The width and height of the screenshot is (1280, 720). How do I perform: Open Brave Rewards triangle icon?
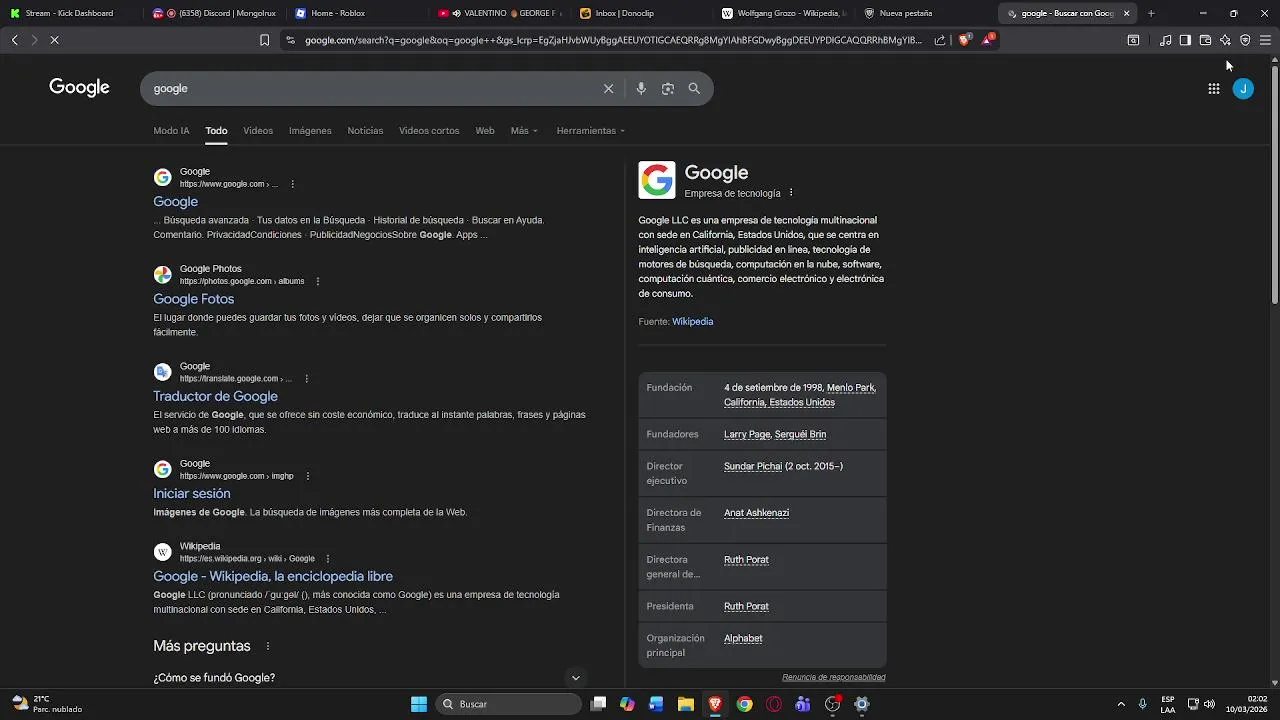[987, 40]
